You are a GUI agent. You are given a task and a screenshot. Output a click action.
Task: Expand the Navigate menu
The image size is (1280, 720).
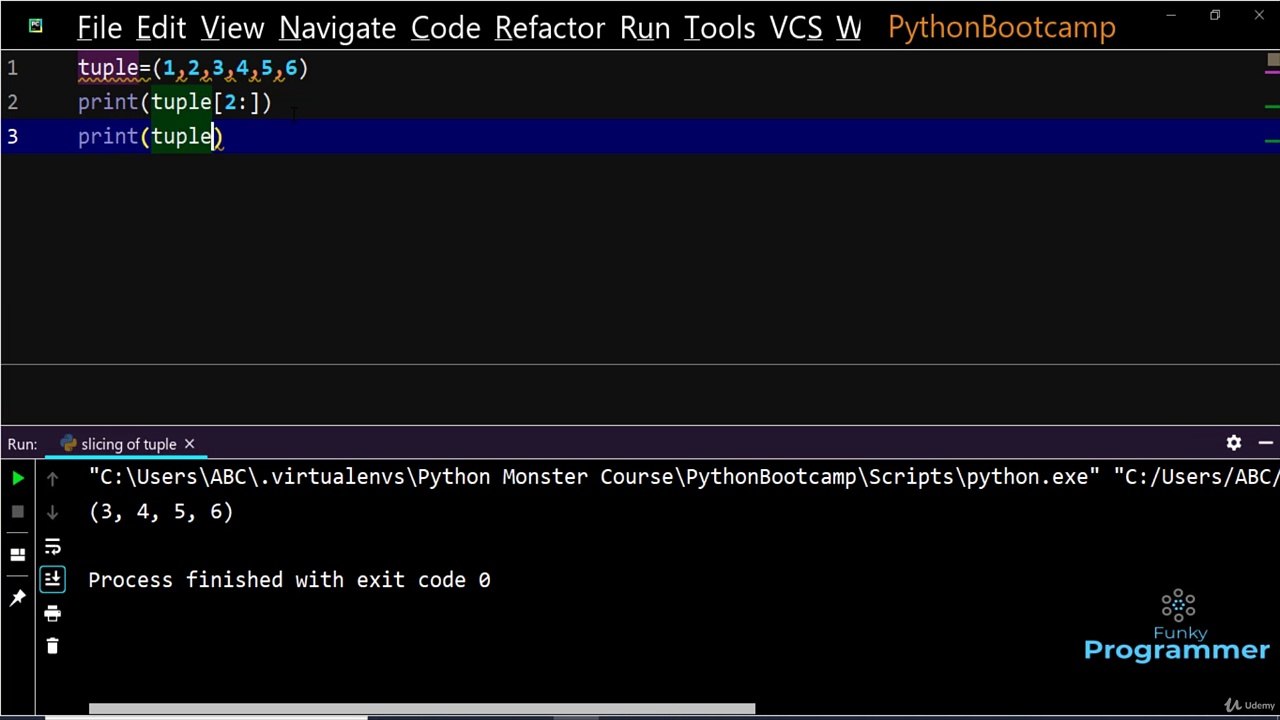pyautogui.click(x=337, y=28)
